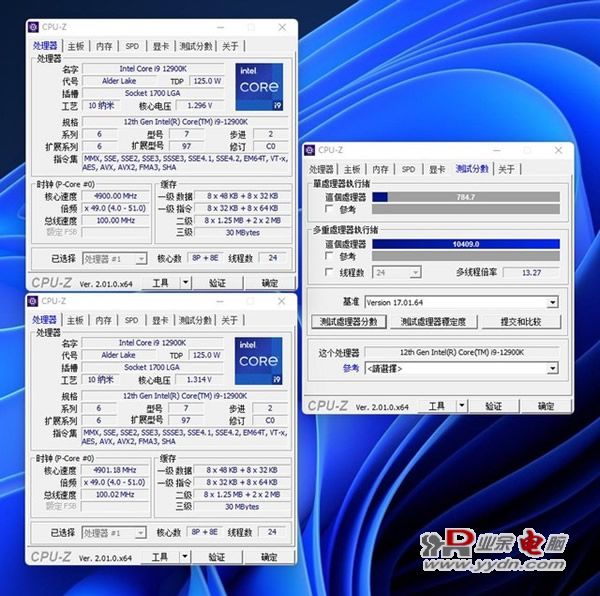Expand the 工具 arrow in the benchmark window
Screen dimensions: 600x596
461,406
